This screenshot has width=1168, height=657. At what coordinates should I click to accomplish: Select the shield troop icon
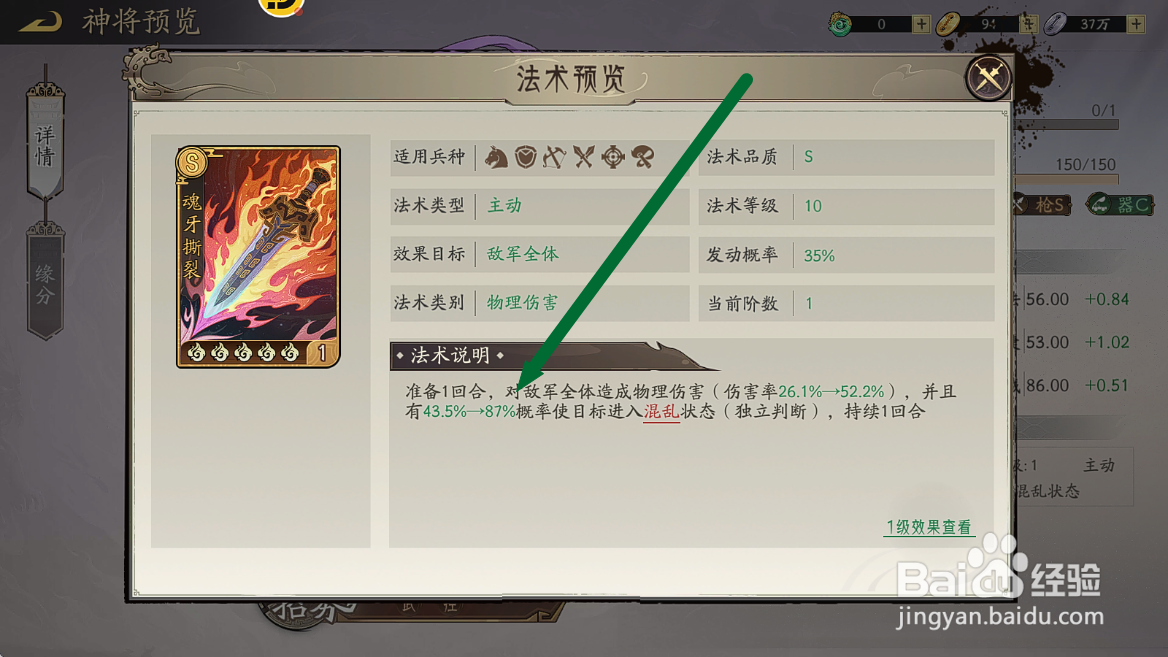(x=526, y=157)
